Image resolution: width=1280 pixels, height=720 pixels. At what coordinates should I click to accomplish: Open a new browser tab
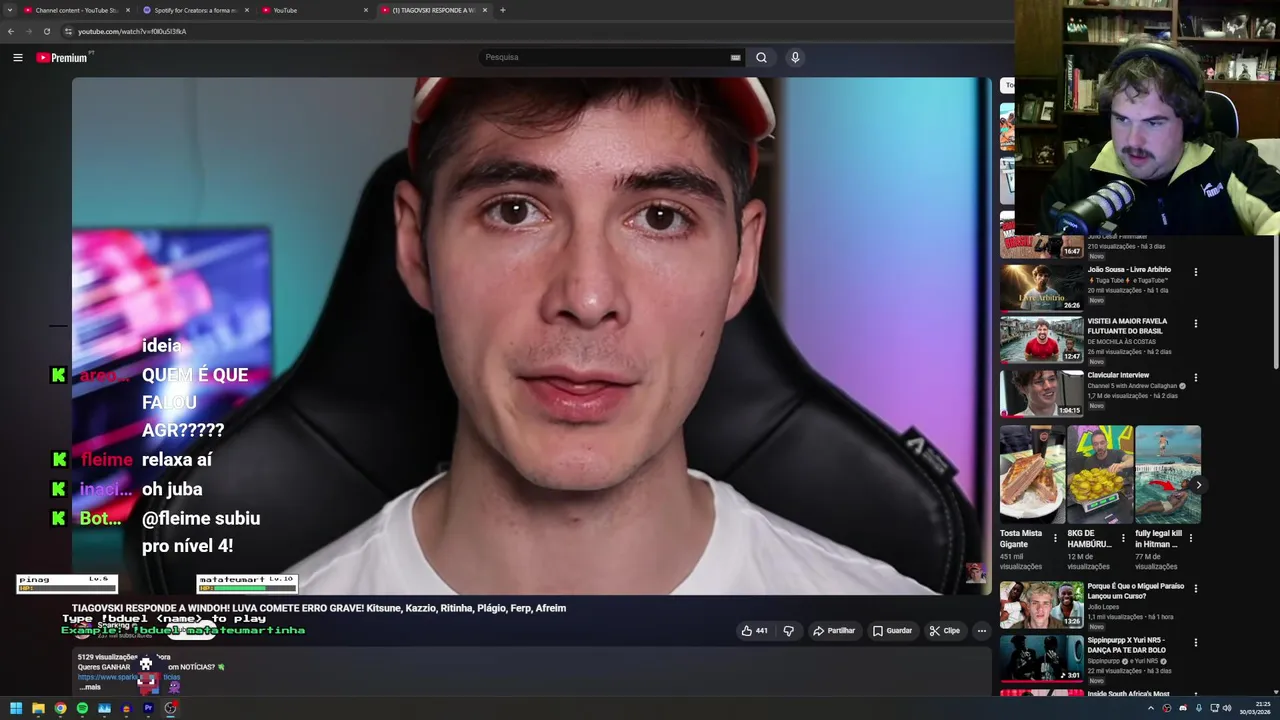coord(502,10)
